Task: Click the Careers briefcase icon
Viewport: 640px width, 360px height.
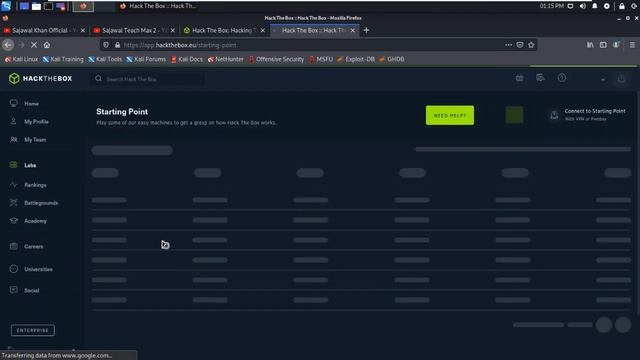Action: pyautogui.click(x=13, y=246)
